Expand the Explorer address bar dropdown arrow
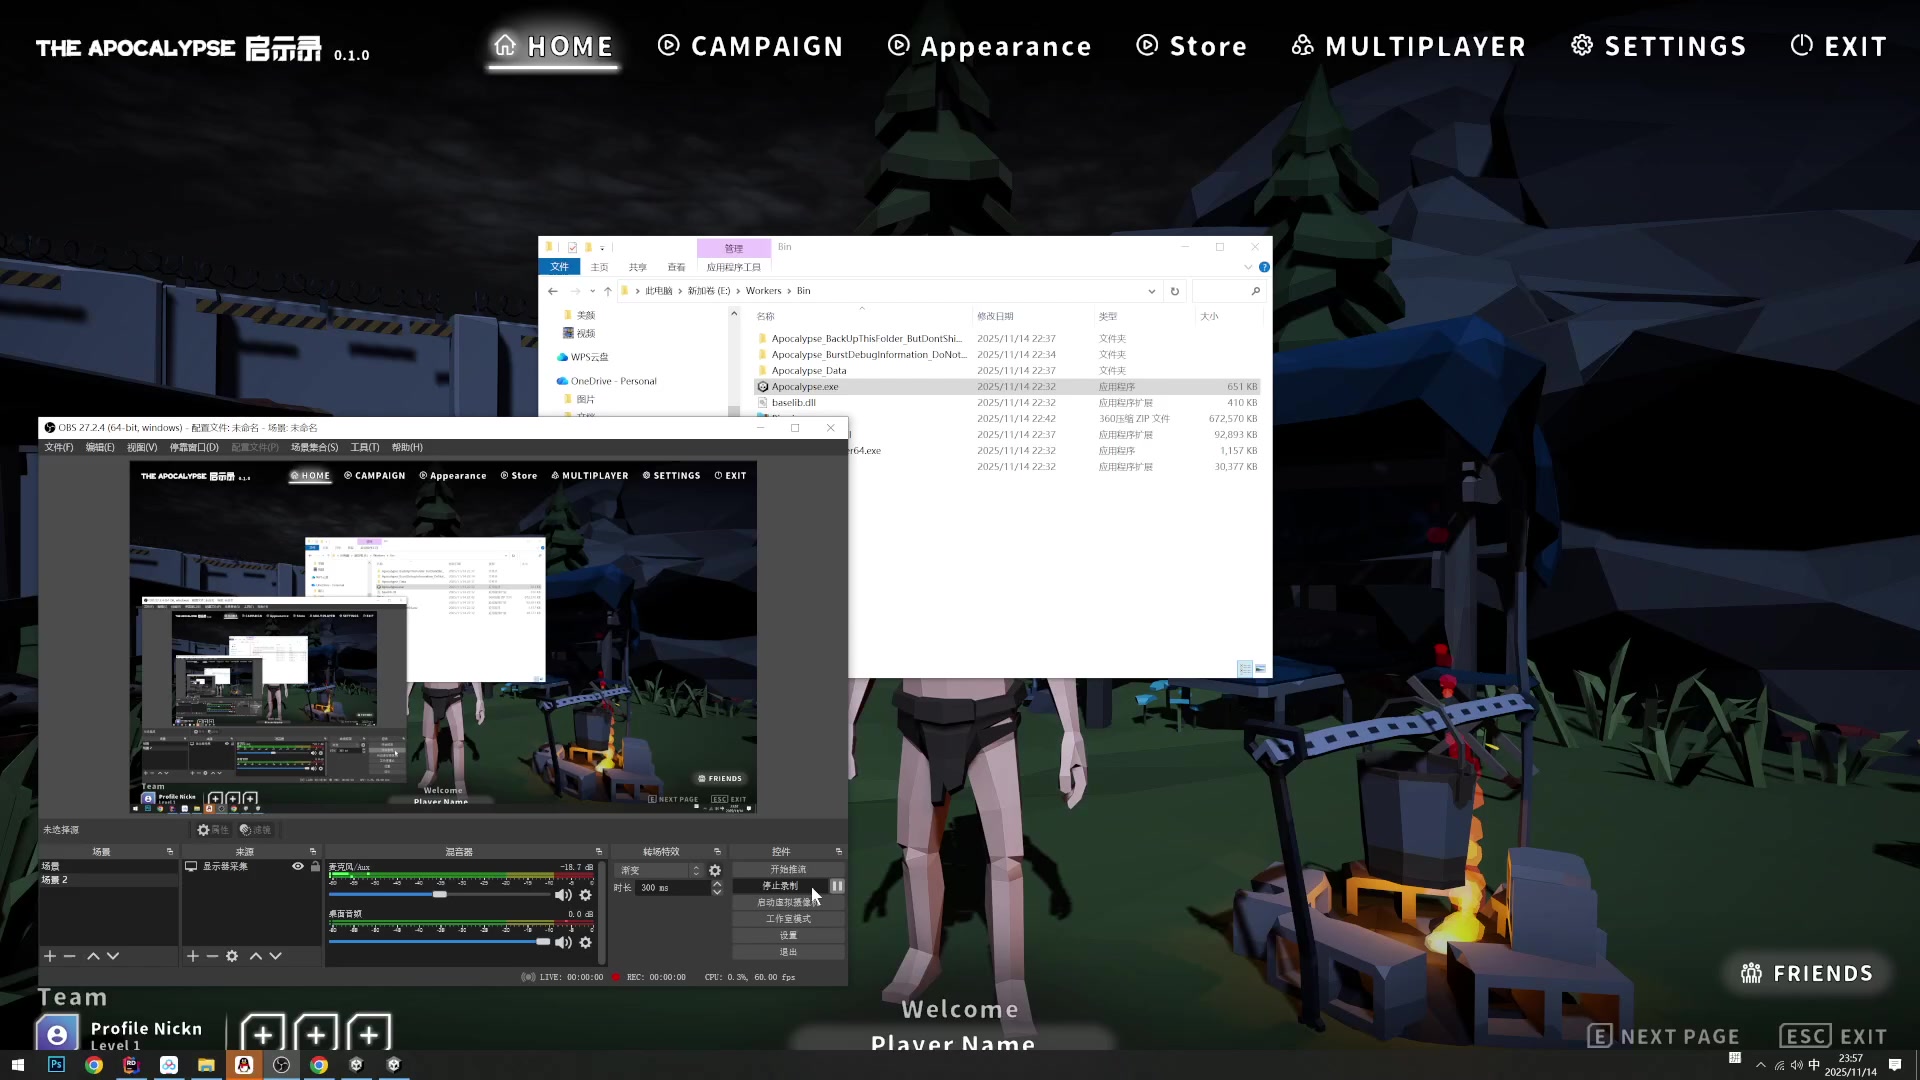Viewport: 1920px width, 1080px height. point(1151,291)
